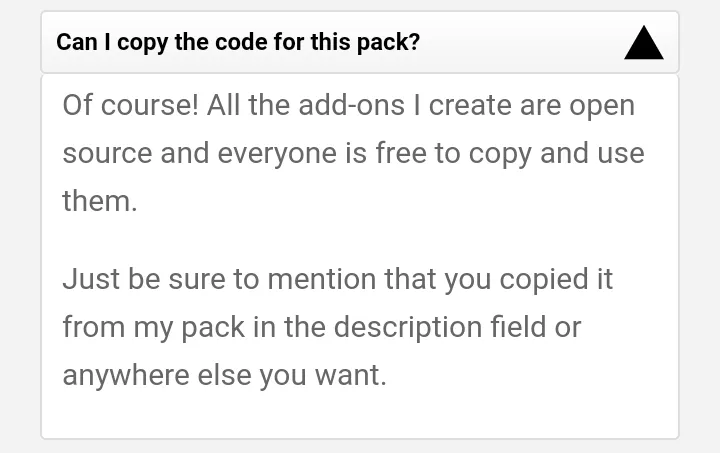Image resolution: width=720 pixels, height=453 pixels.
Task: Click the blank area below the answer text
Action: click(x=360, y=415)
